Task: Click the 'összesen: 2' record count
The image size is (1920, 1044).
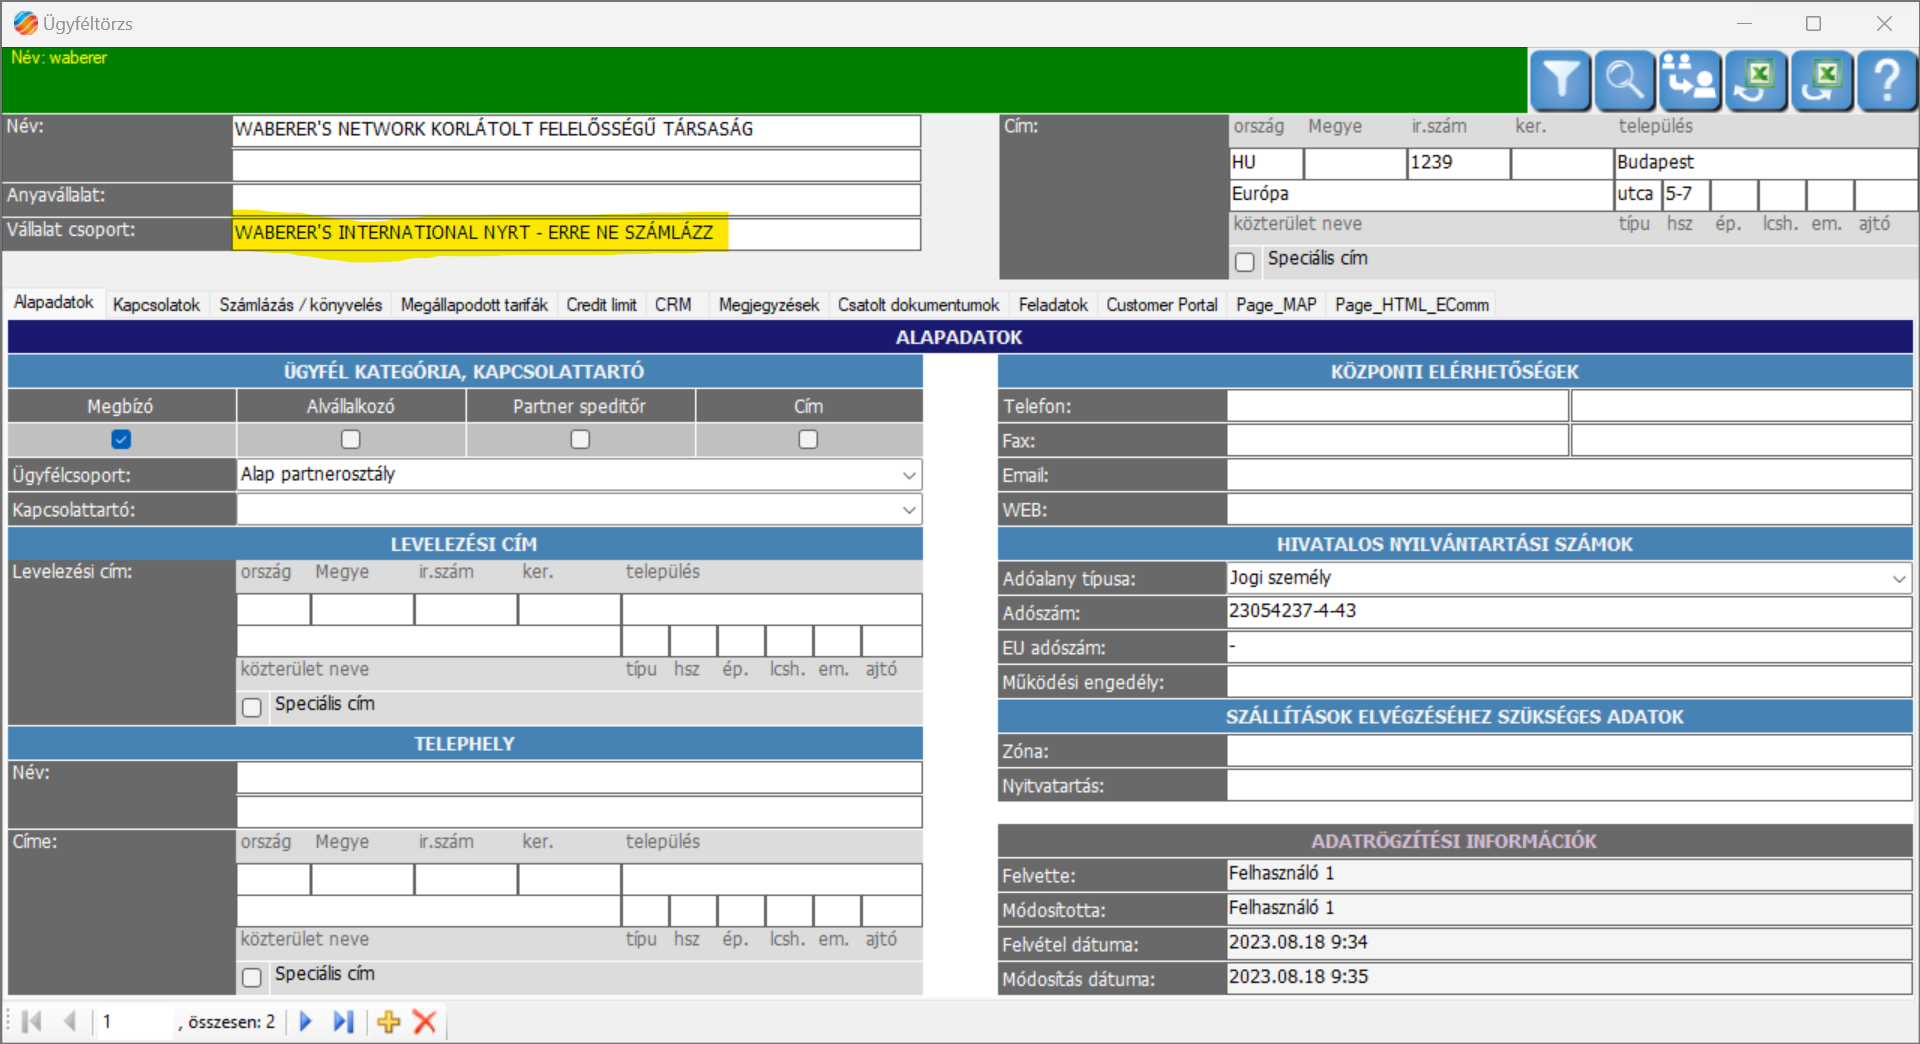Action: click(231, 1022)
